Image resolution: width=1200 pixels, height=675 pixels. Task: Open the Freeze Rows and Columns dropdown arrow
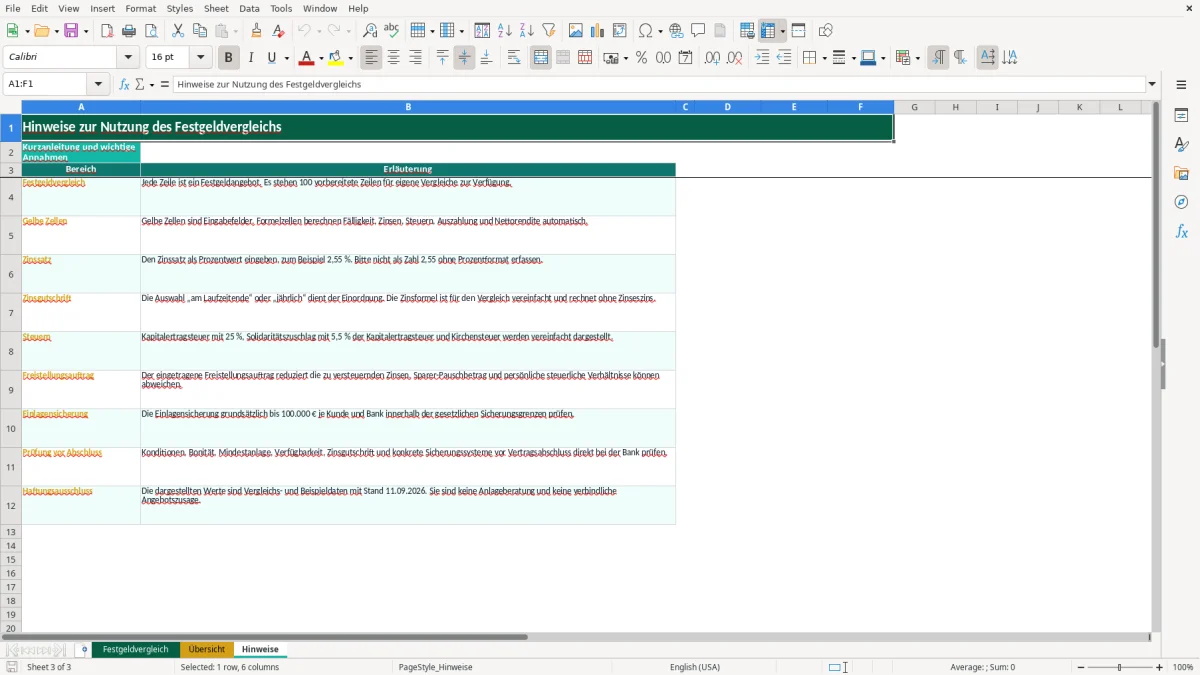click(x=782, y=31)
